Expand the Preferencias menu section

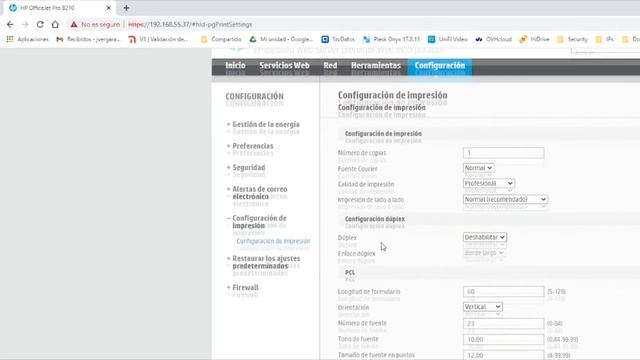tap(250, 146)
